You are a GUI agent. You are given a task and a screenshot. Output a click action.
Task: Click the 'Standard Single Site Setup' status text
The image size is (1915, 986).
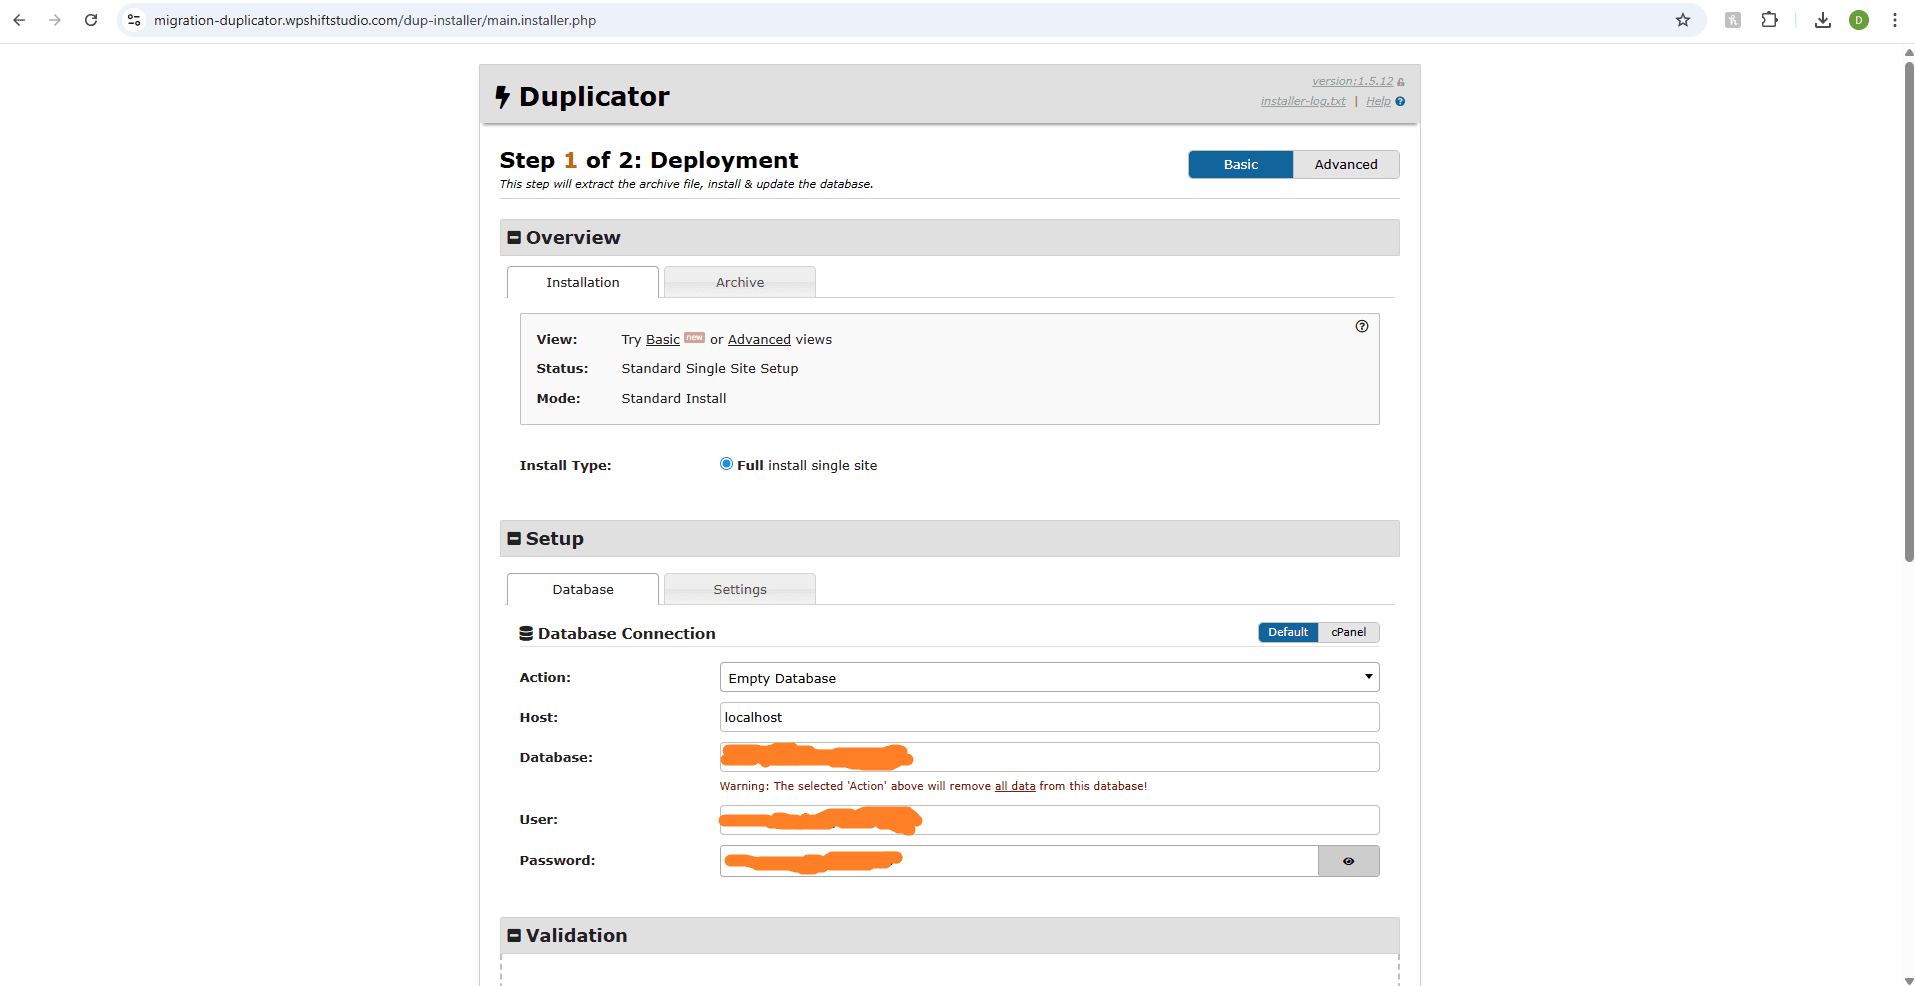coord(710,369)
